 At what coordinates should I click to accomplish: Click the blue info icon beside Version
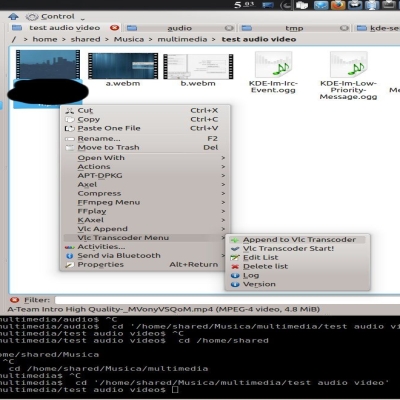[235, 284]
